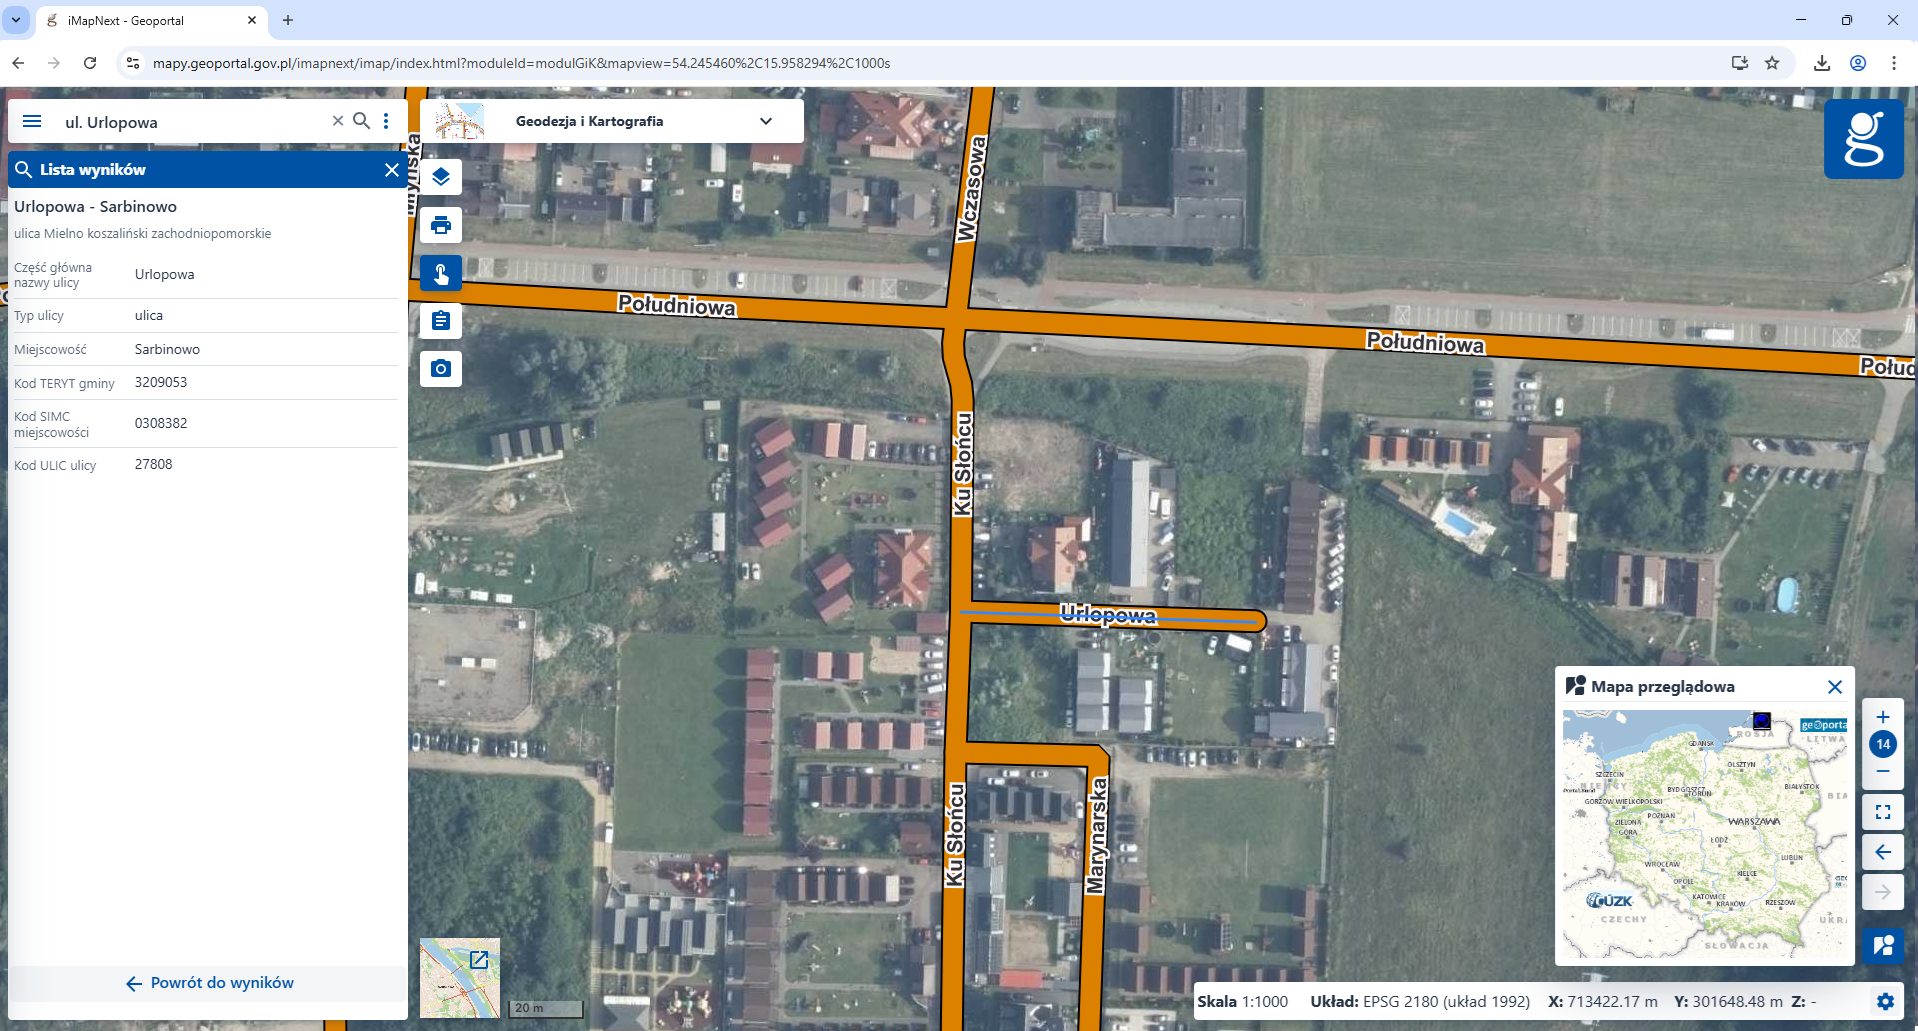Select the screenshot camera tool
This screenshot has height=1031, width=1918.
click(440, 368)
